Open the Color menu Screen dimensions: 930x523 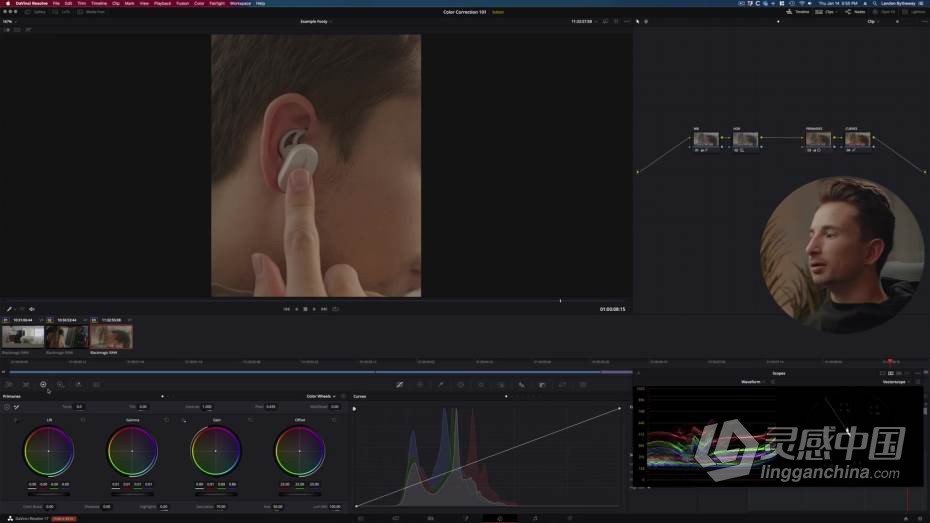tap(199, 4)
